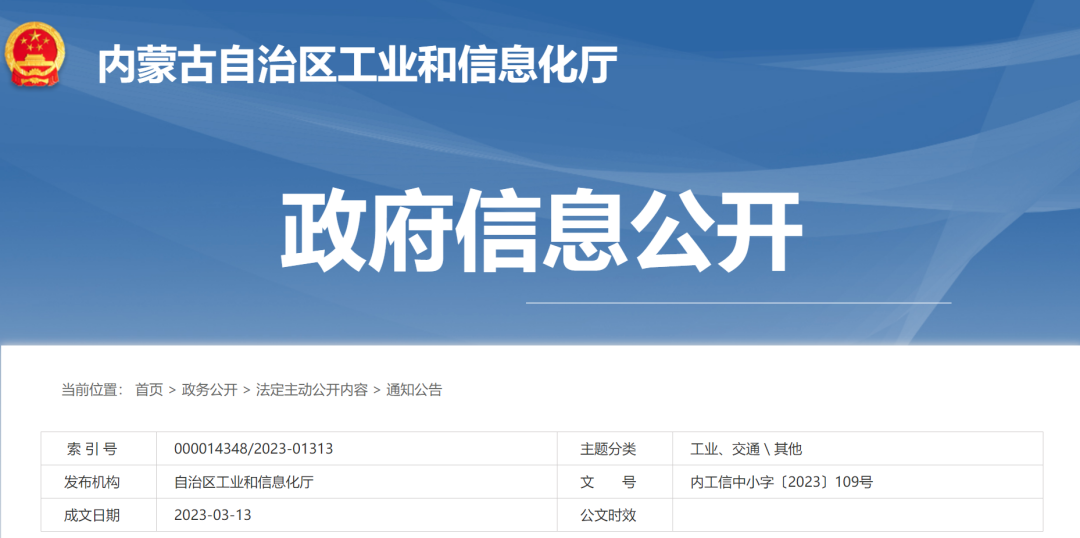This screenshot has width=1080, height=538.
Task: Open 政务公开 breadcrumb link
Action: tap(209, 390)
